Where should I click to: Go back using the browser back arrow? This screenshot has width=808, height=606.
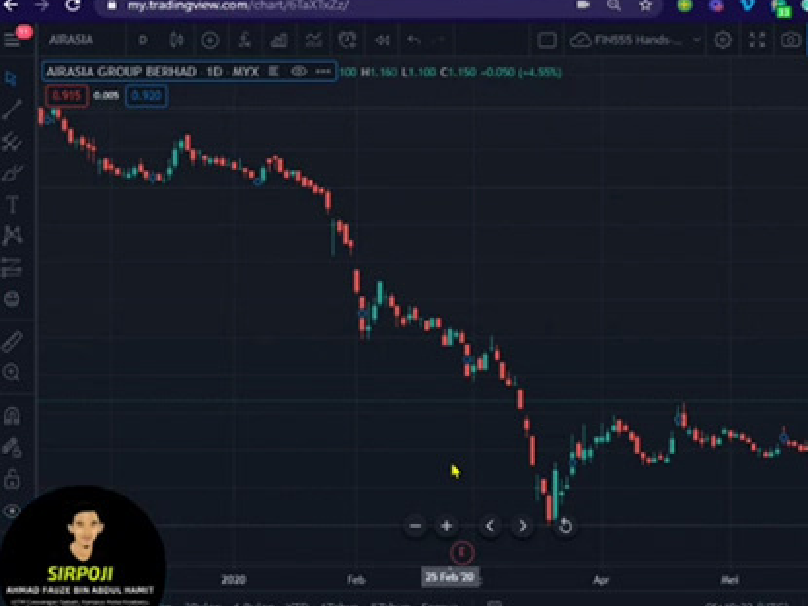click(10, 5)
